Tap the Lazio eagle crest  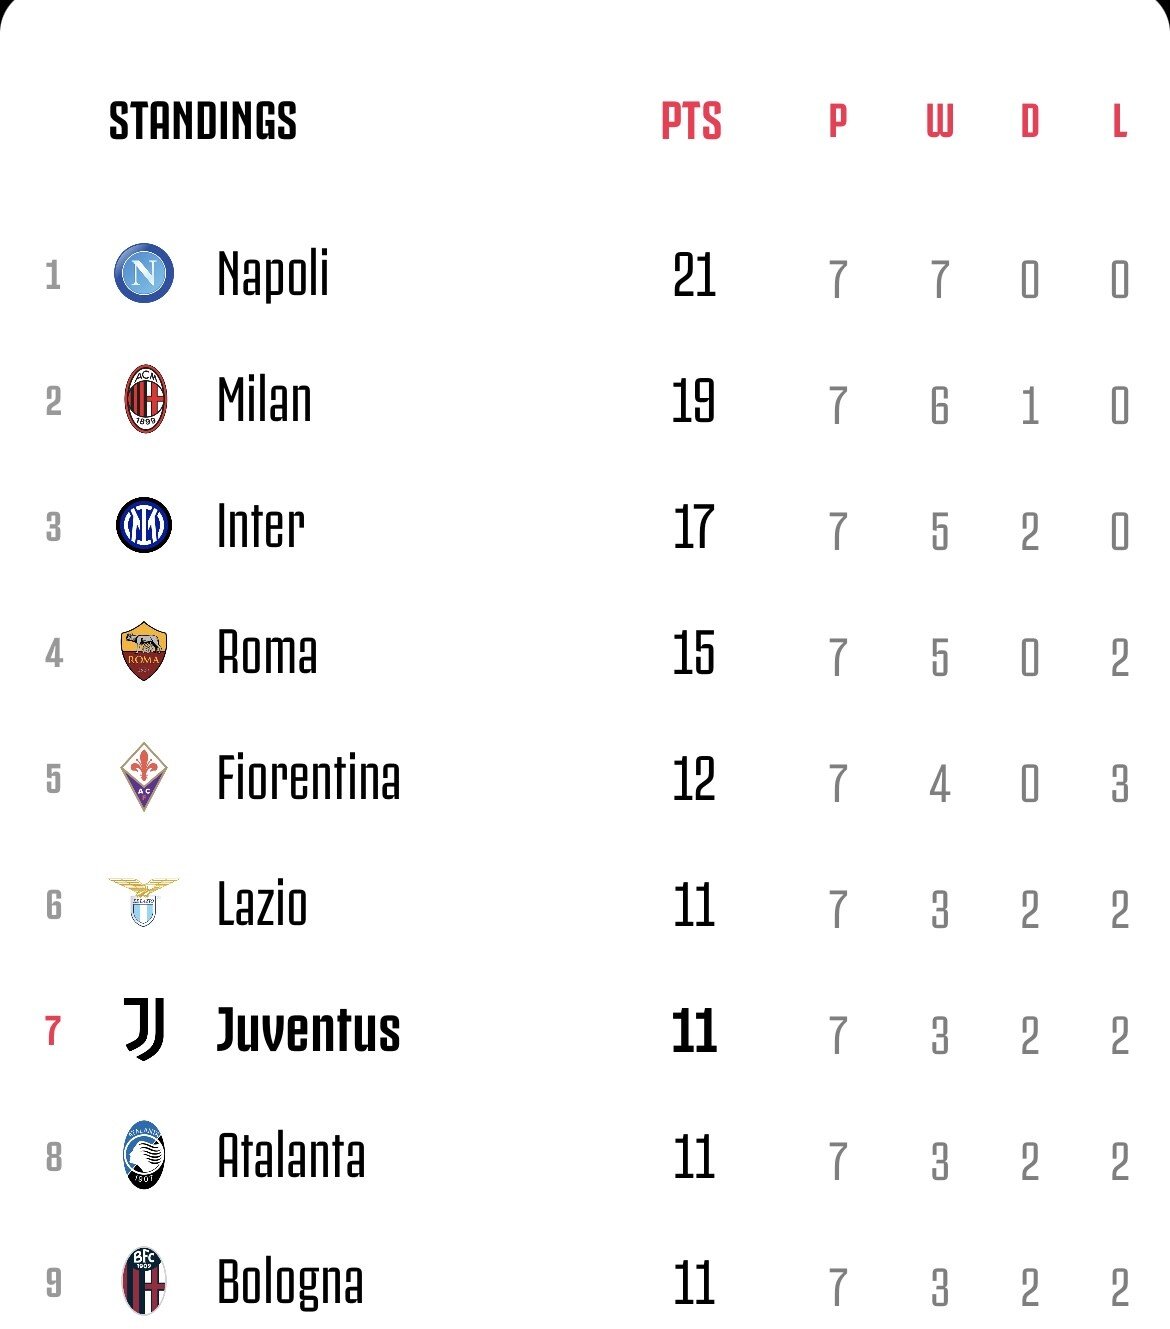click(x=143, y=902)
